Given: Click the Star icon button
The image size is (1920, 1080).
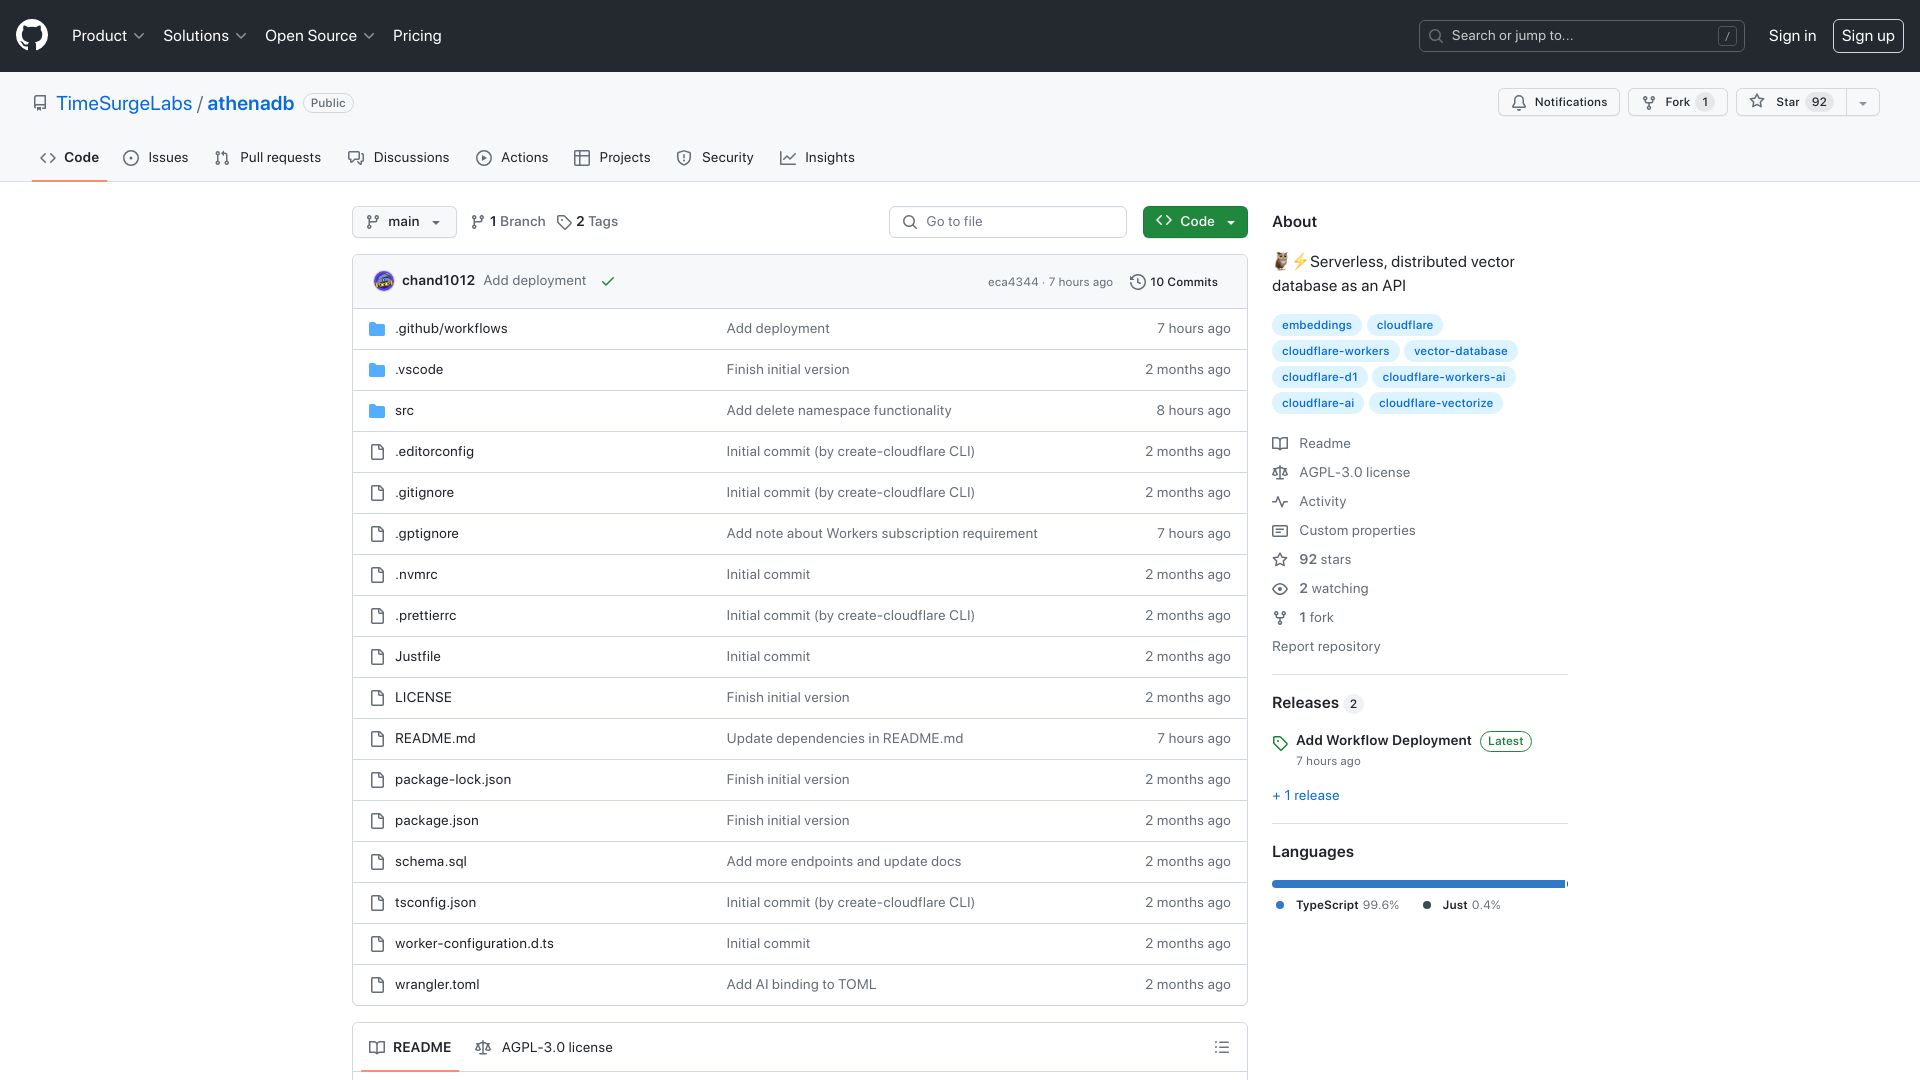Looking at the screenshot, I should coord(1791,102).
